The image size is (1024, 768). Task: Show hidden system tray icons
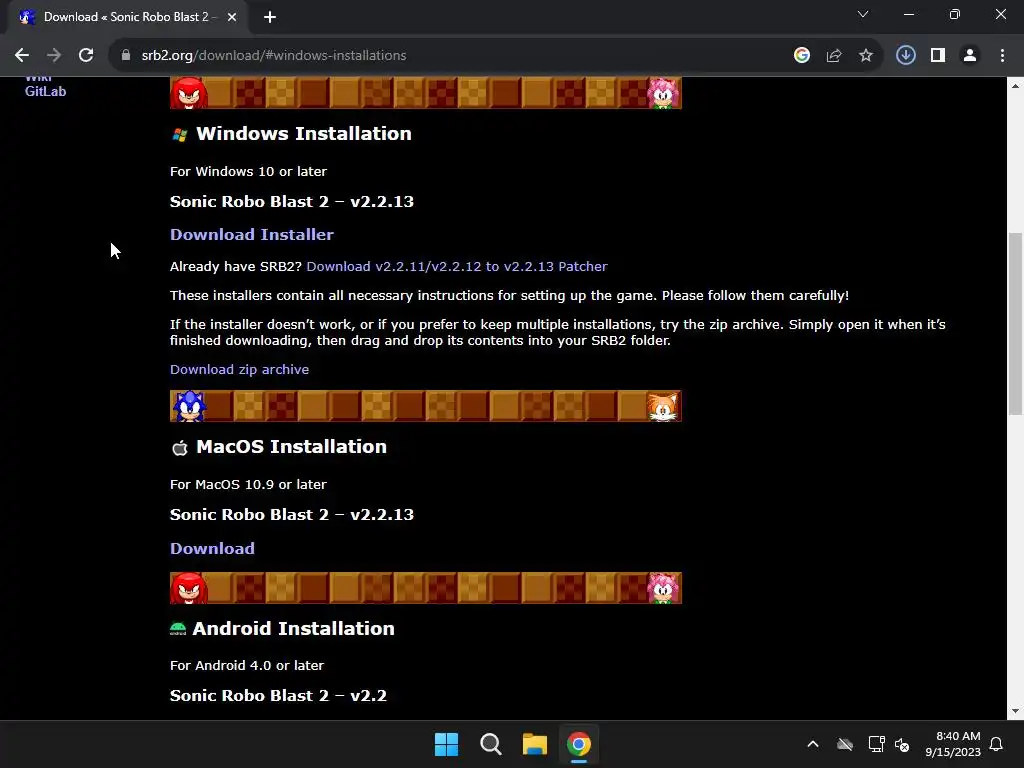tap(813, 744)
